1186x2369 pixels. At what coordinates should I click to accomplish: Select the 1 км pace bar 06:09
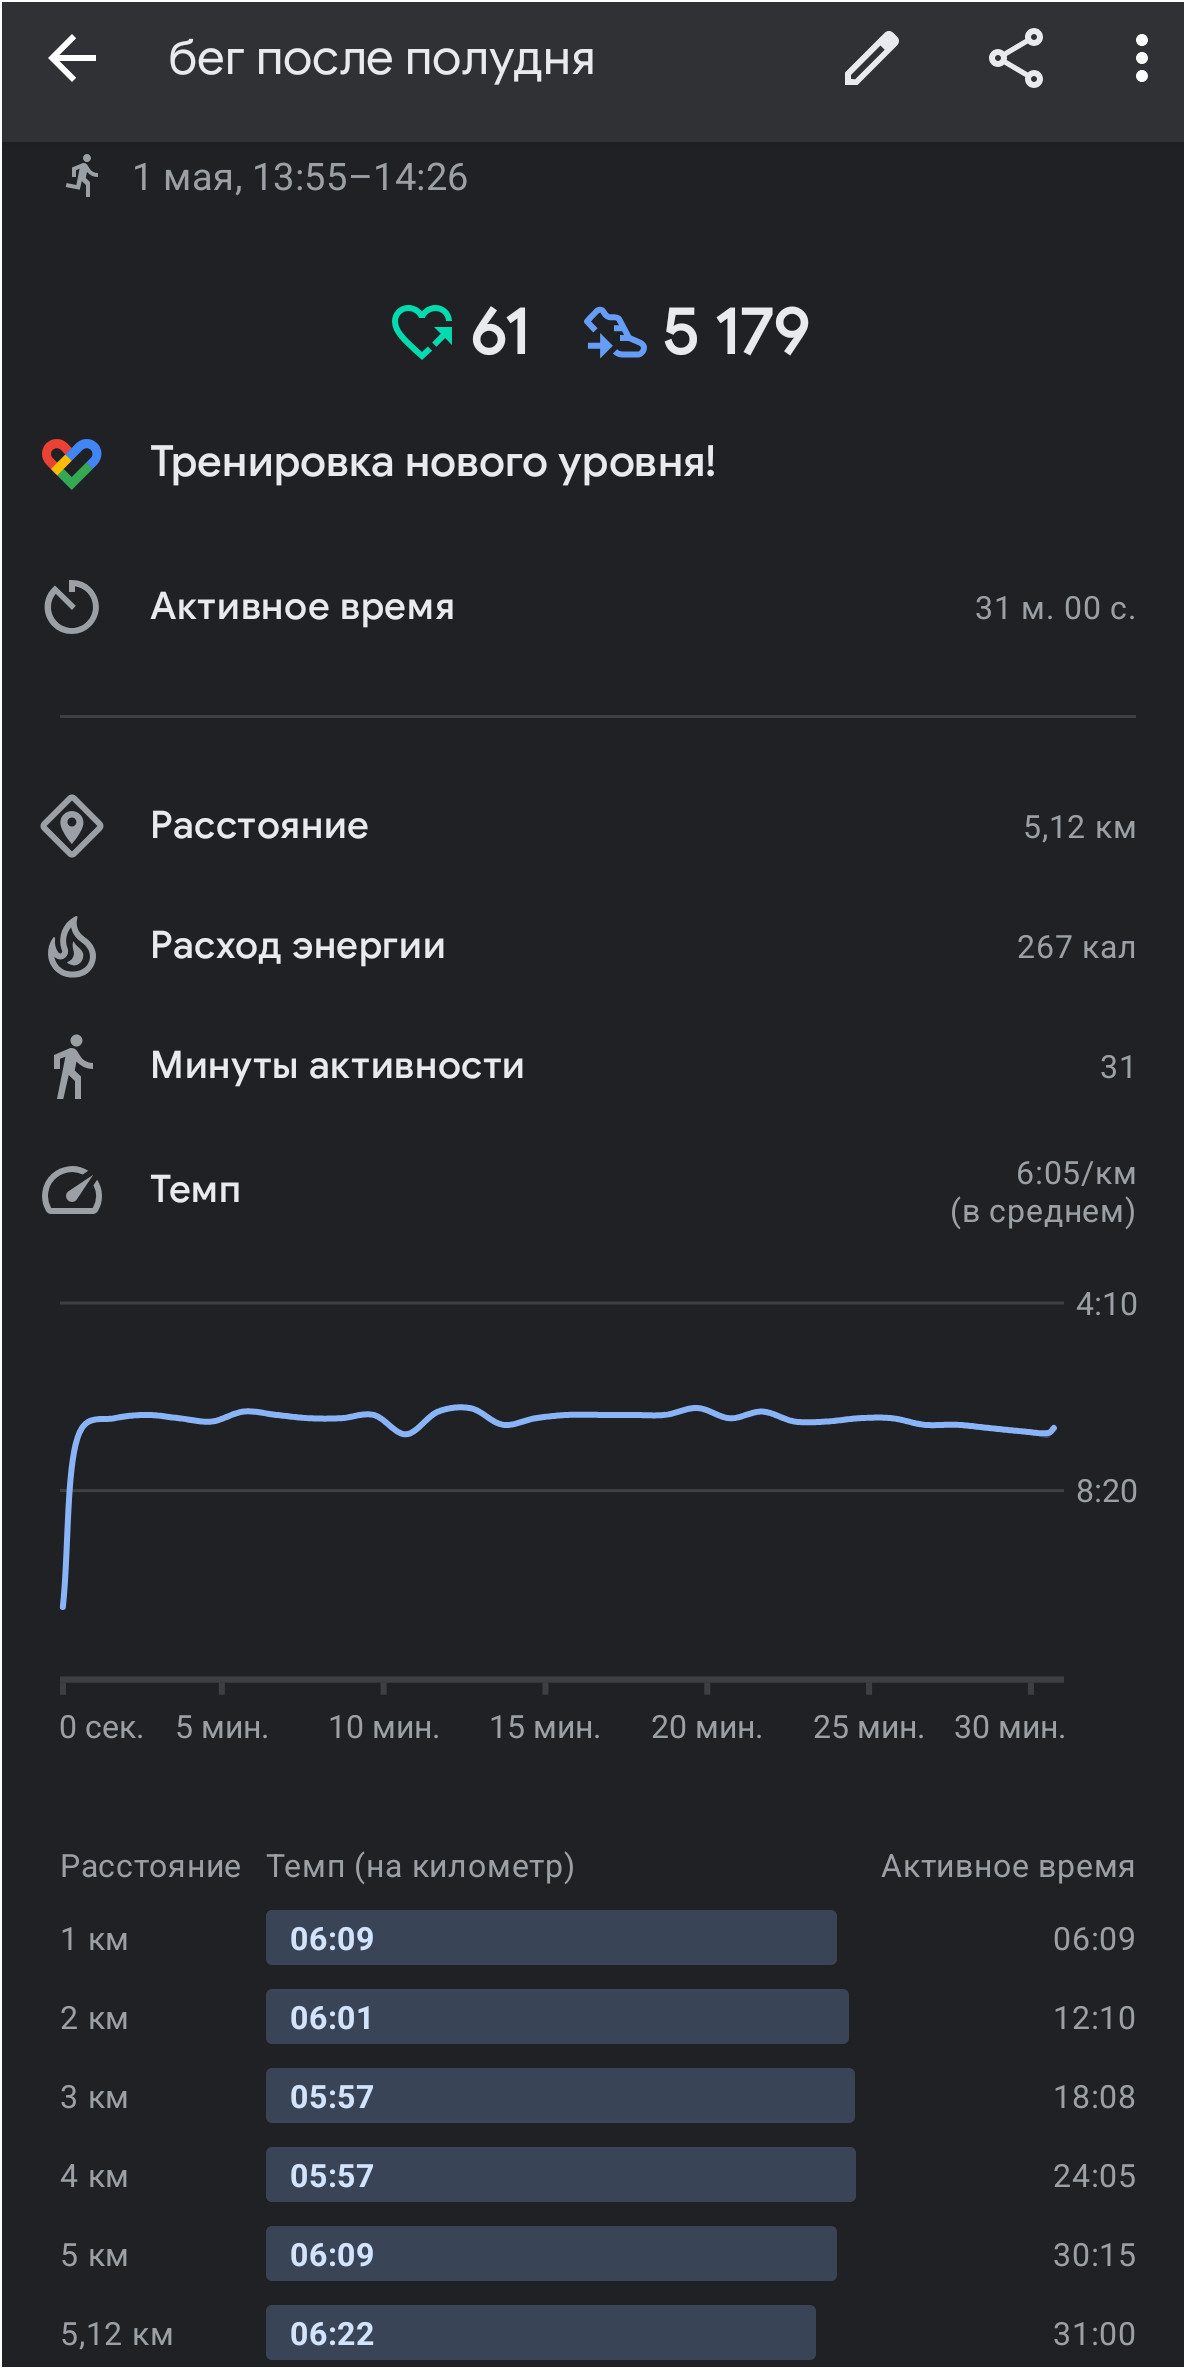(x=551, y=1938)
